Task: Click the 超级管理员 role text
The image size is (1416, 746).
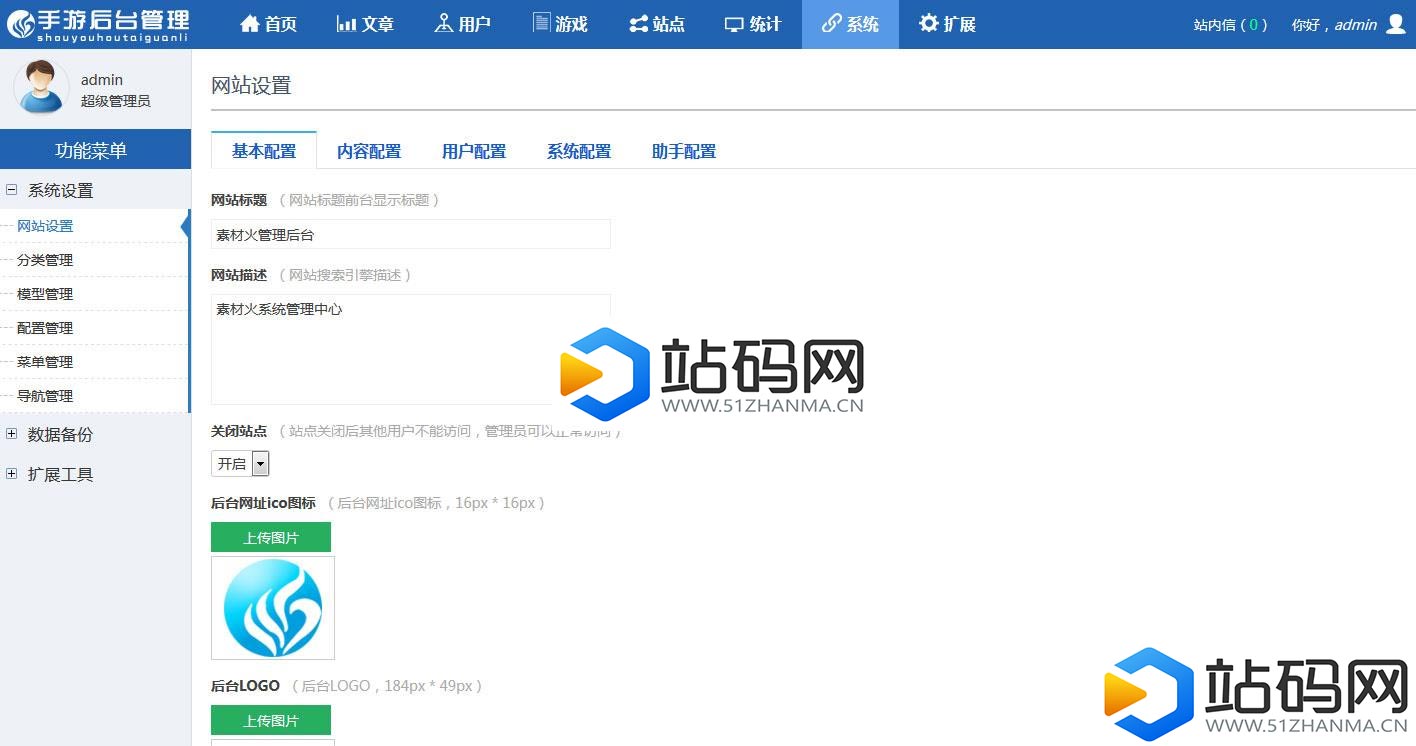Action: pyautogui.click(x=116, y=101)
